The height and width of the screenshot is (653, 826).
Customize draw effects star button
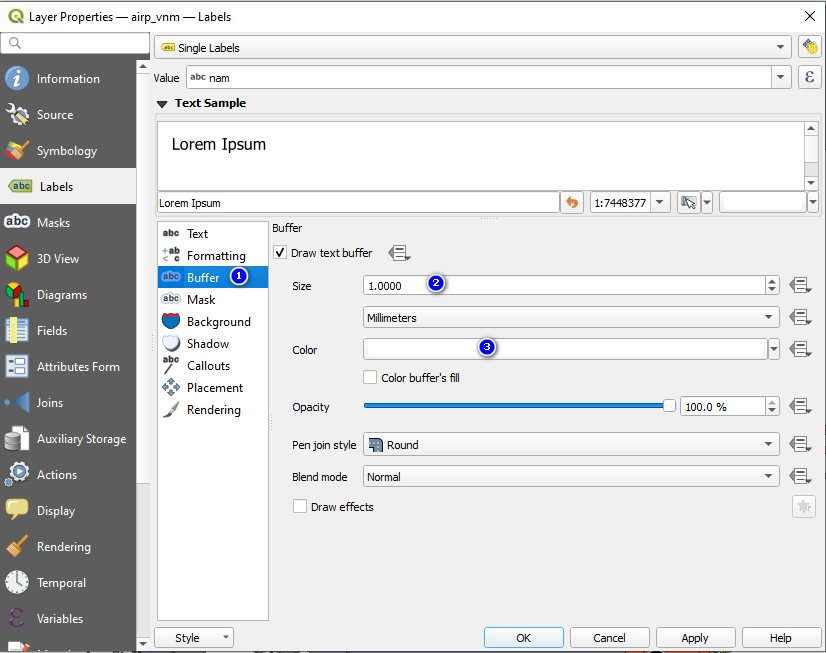(x=804, y=507)
